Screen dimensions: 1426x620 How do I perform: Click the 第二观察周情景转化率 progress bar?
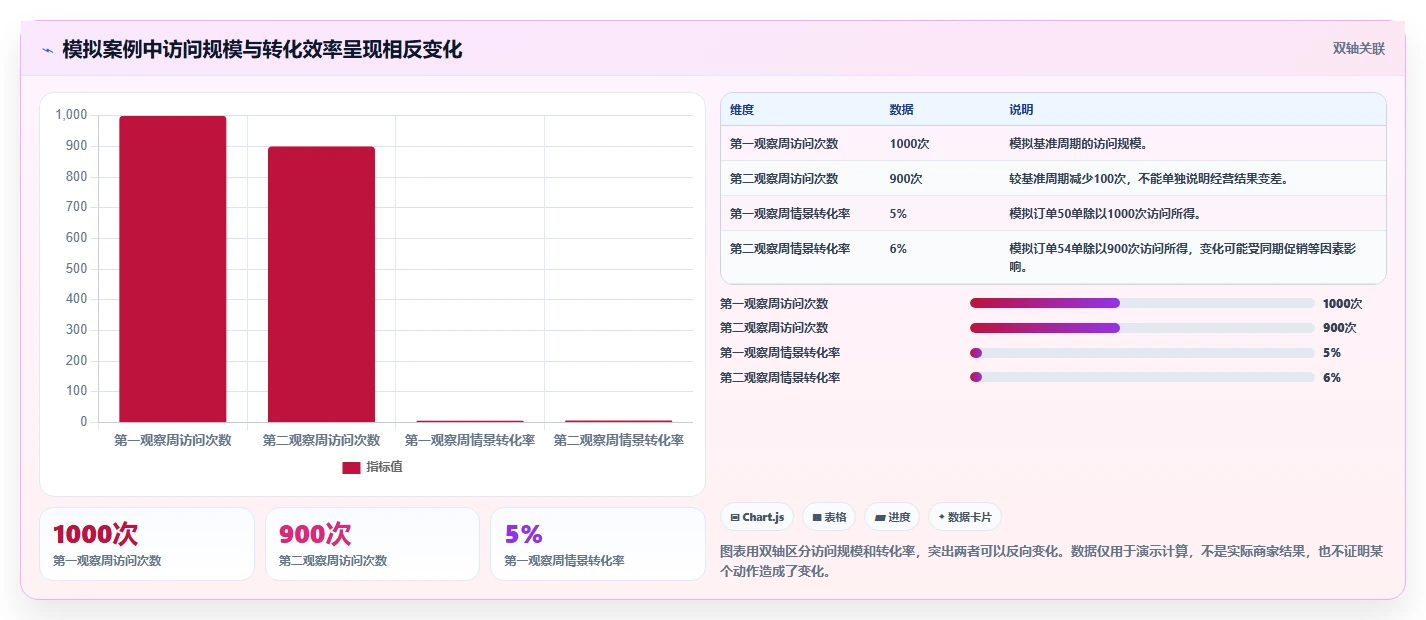[1142, 377]
